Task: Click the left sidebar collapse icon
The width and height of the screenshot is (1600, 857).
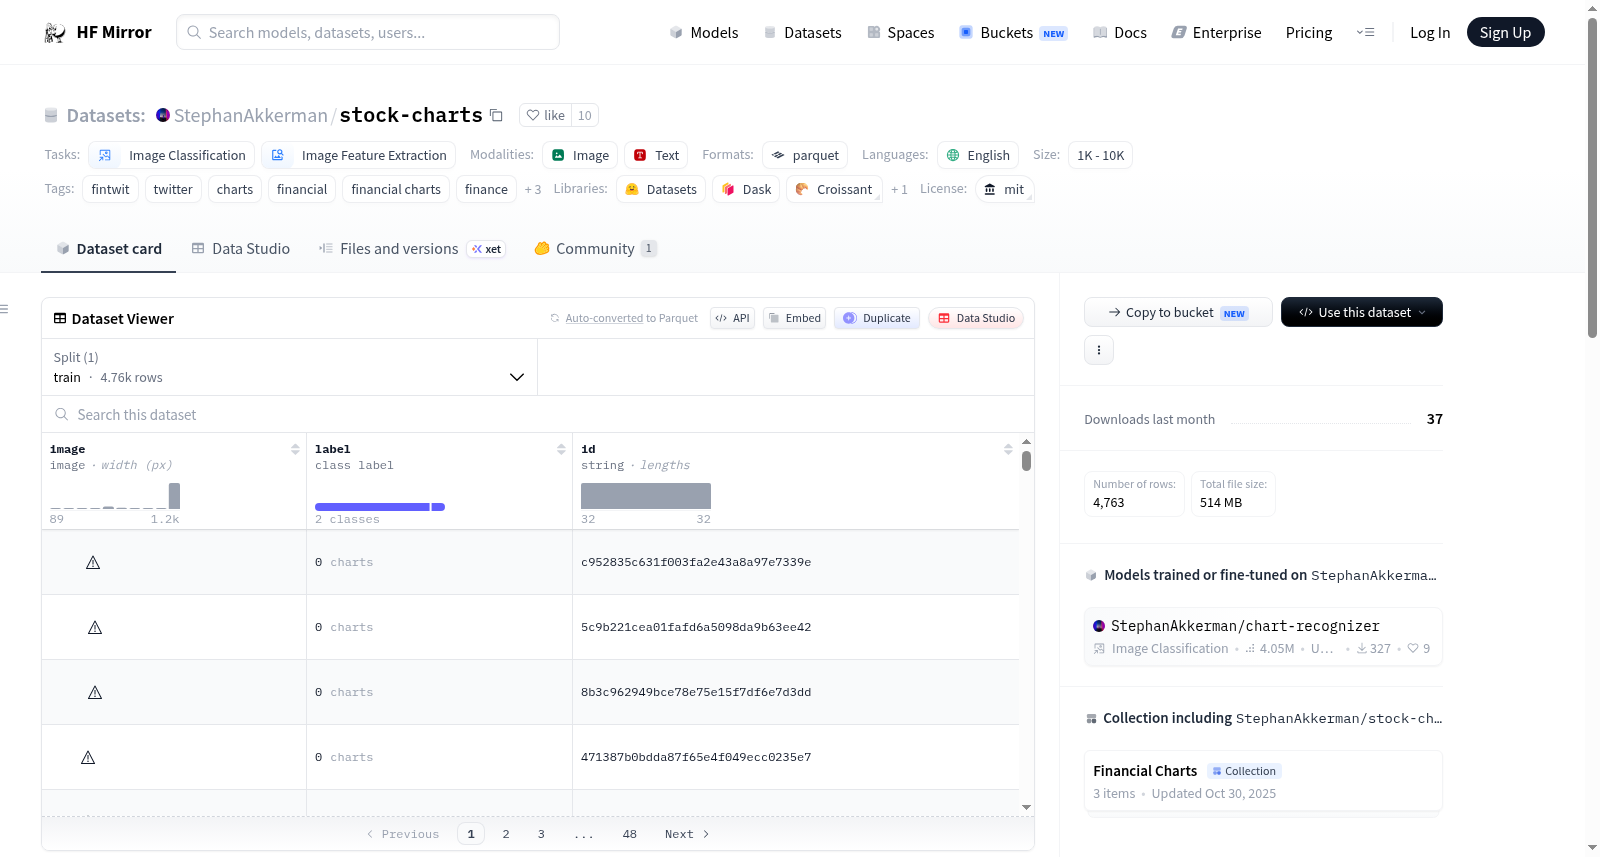Action: point(4,309)
